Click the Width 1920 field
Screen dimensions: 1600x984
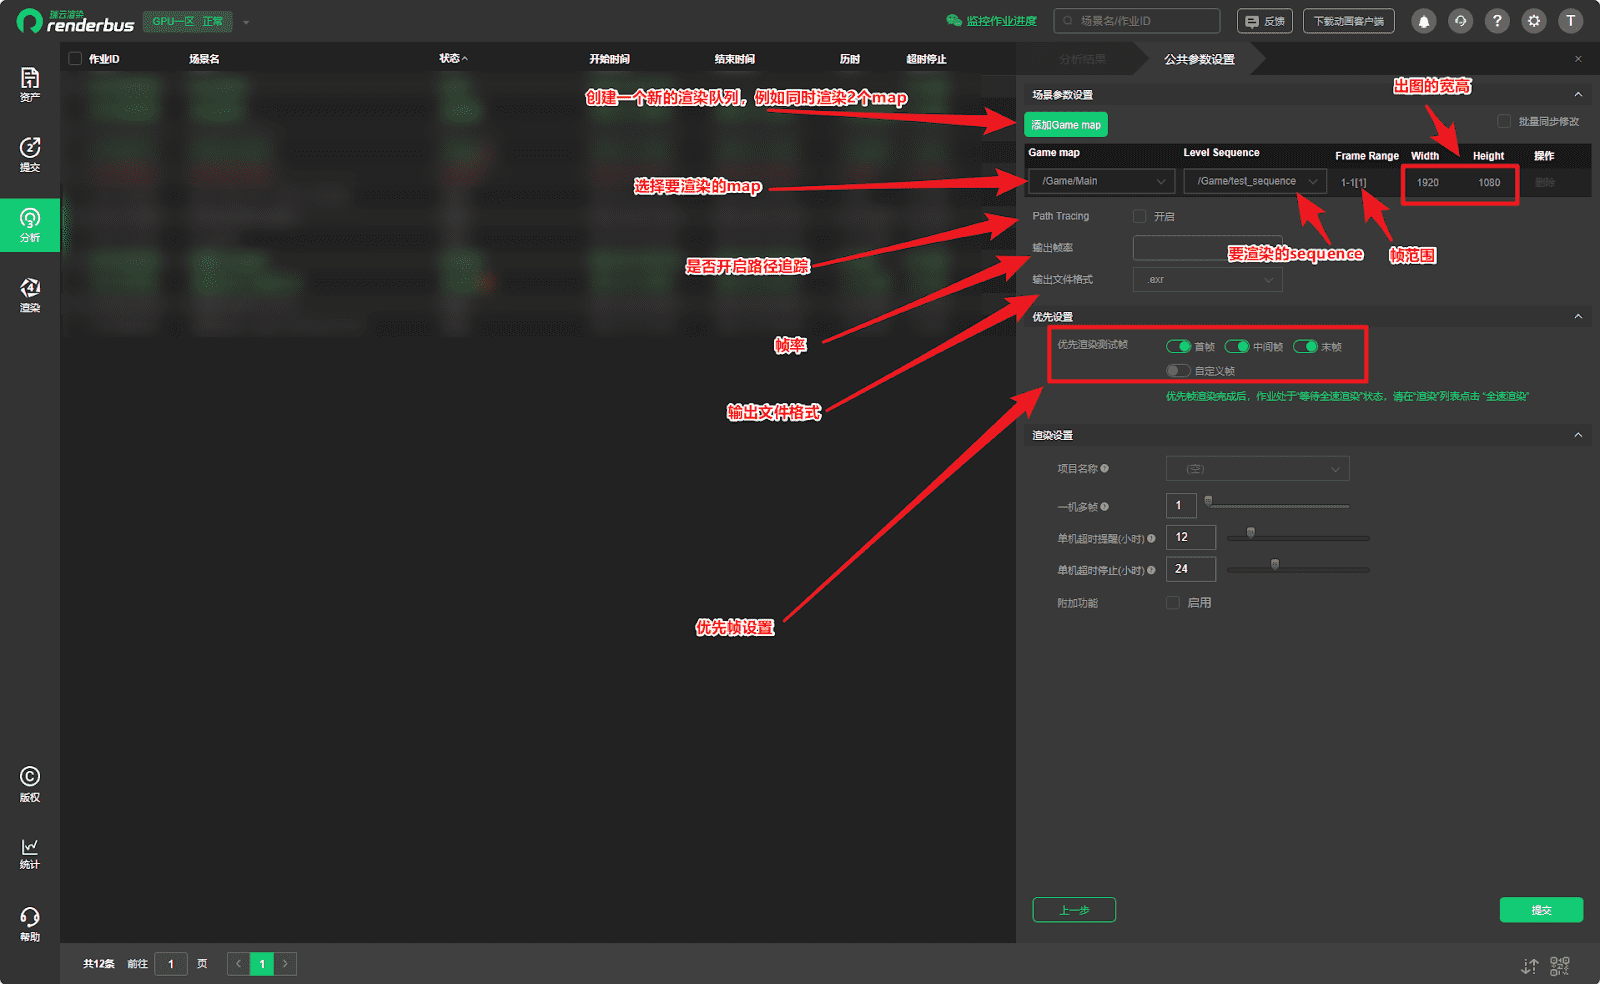[x=1428, y=182]
